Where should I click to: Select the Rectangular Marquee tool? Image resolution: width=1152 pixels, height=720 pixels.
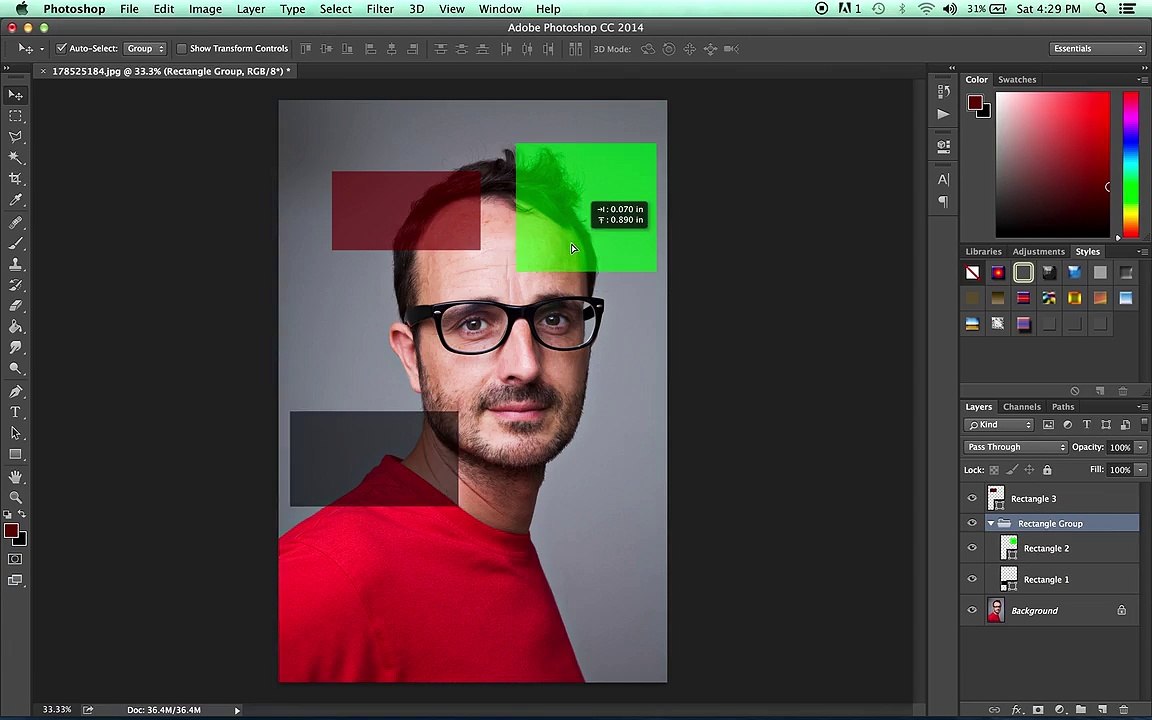pos(15,116)
